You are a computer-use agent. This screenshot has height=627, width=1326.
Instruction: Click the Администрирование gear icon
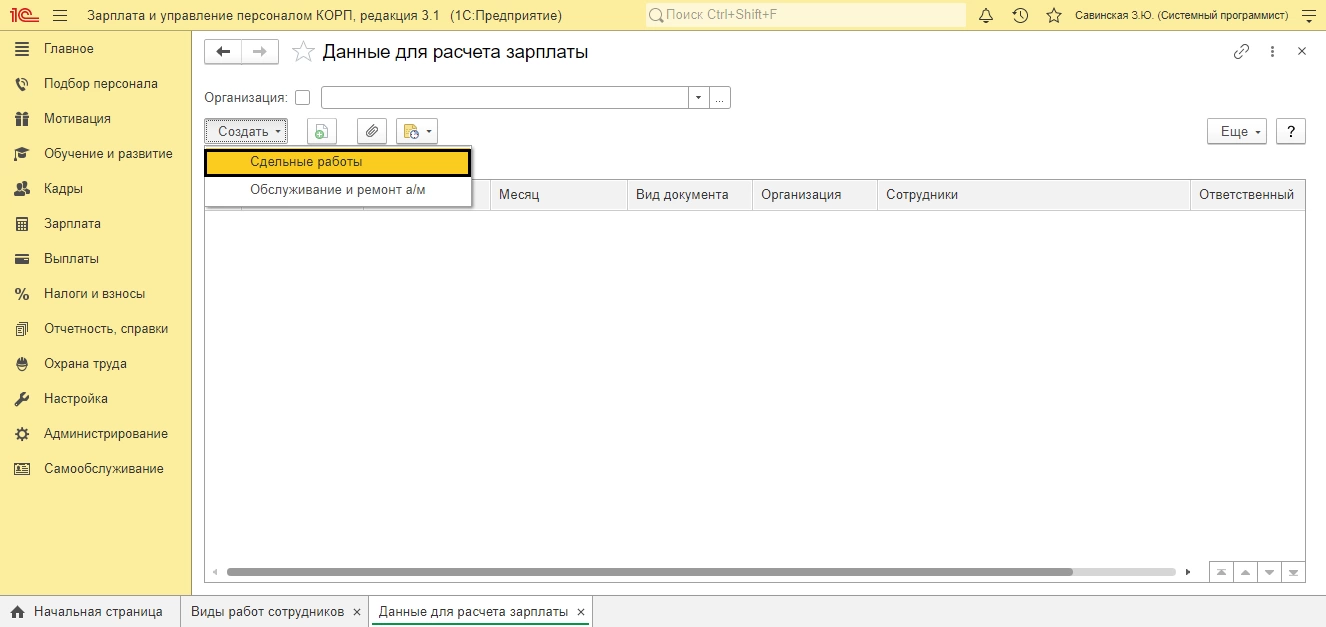[x=22, y=434]
